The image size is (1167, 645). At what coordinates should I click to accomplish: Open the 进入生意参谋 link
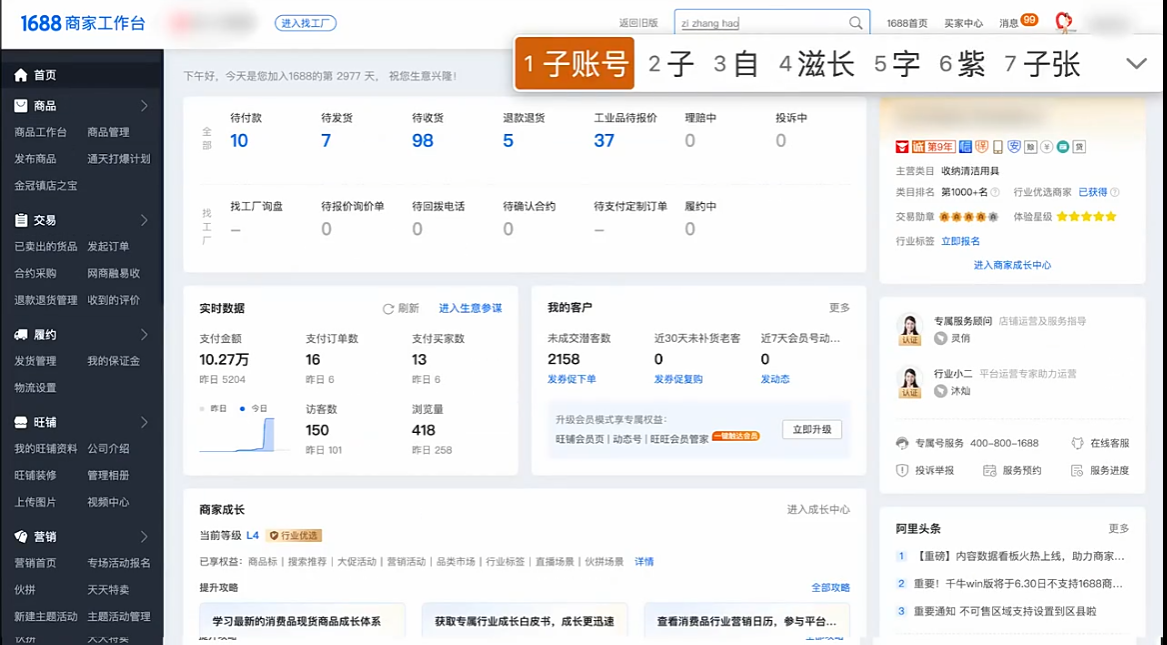click(x=470, y=309)
